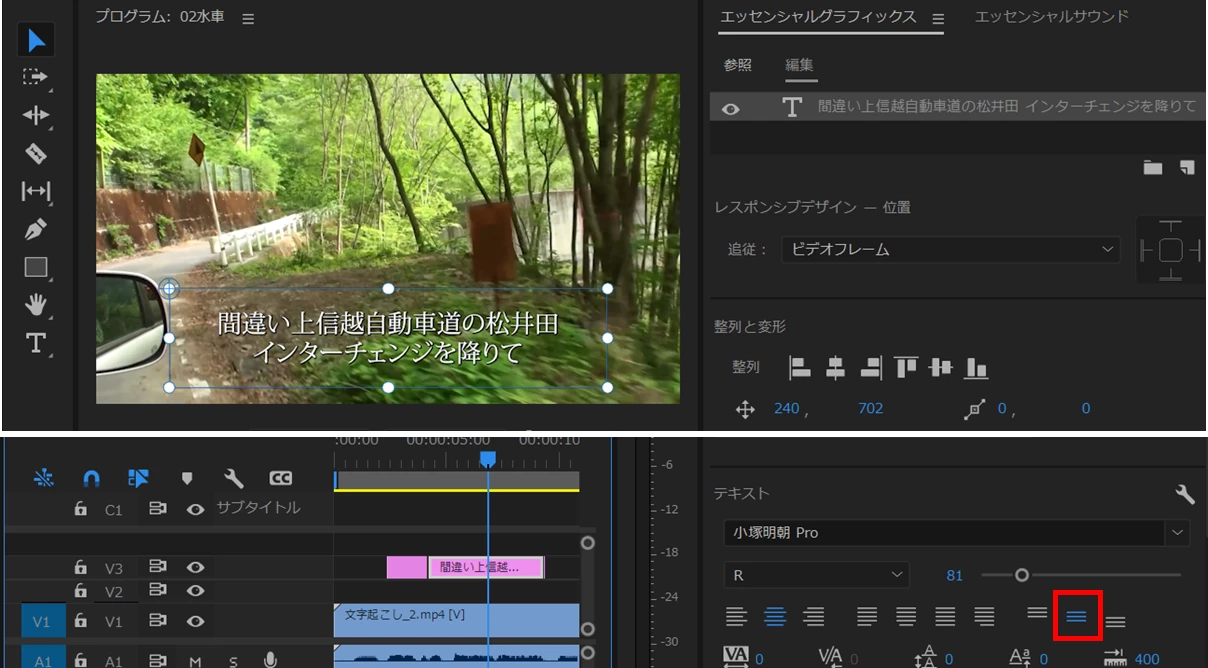The width and height of the screenshot is (1208, 668).
Task: Click the position X value 240
Action: click(x=787, y=408)
